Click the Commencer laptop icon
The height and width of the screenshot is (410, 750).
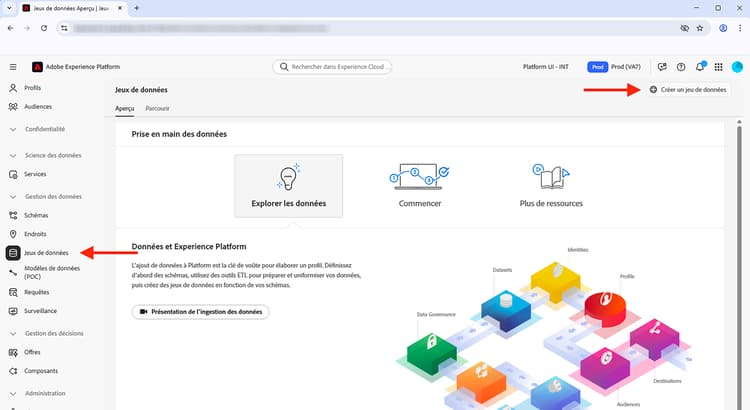[x=419, y=176]
